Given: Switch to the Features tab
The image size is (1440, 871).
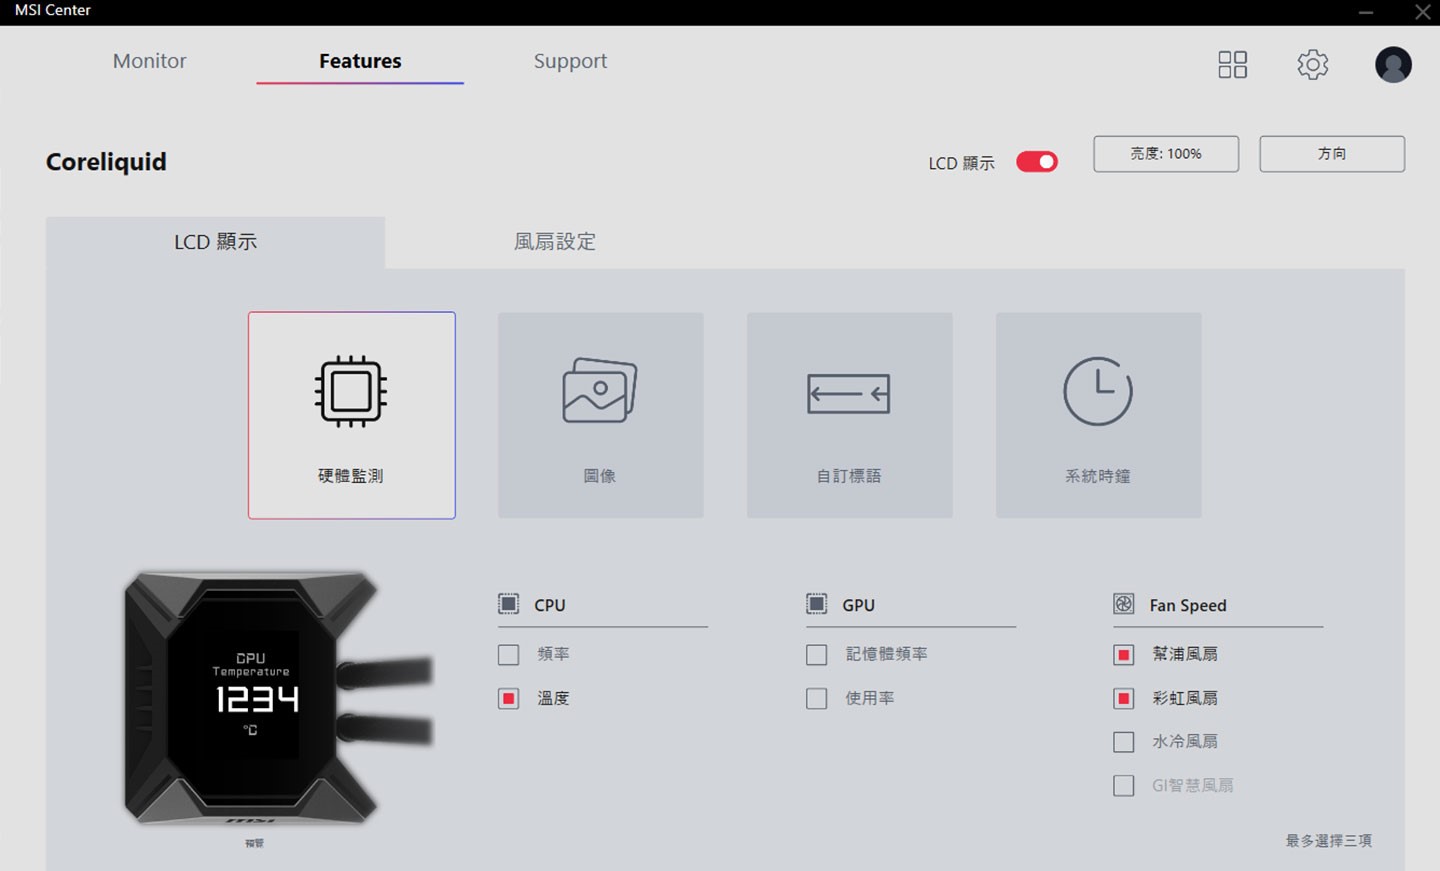Looking at the screenshot, I should (360, 61).
